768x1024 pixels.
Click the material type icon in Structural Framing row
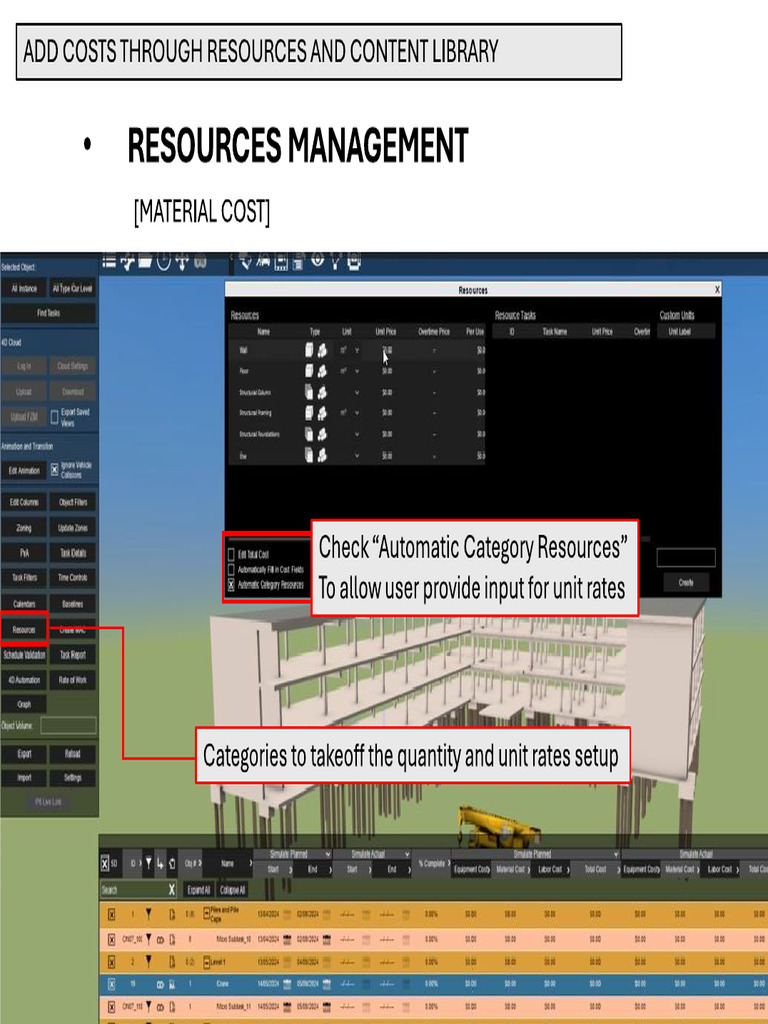(310, 413)
